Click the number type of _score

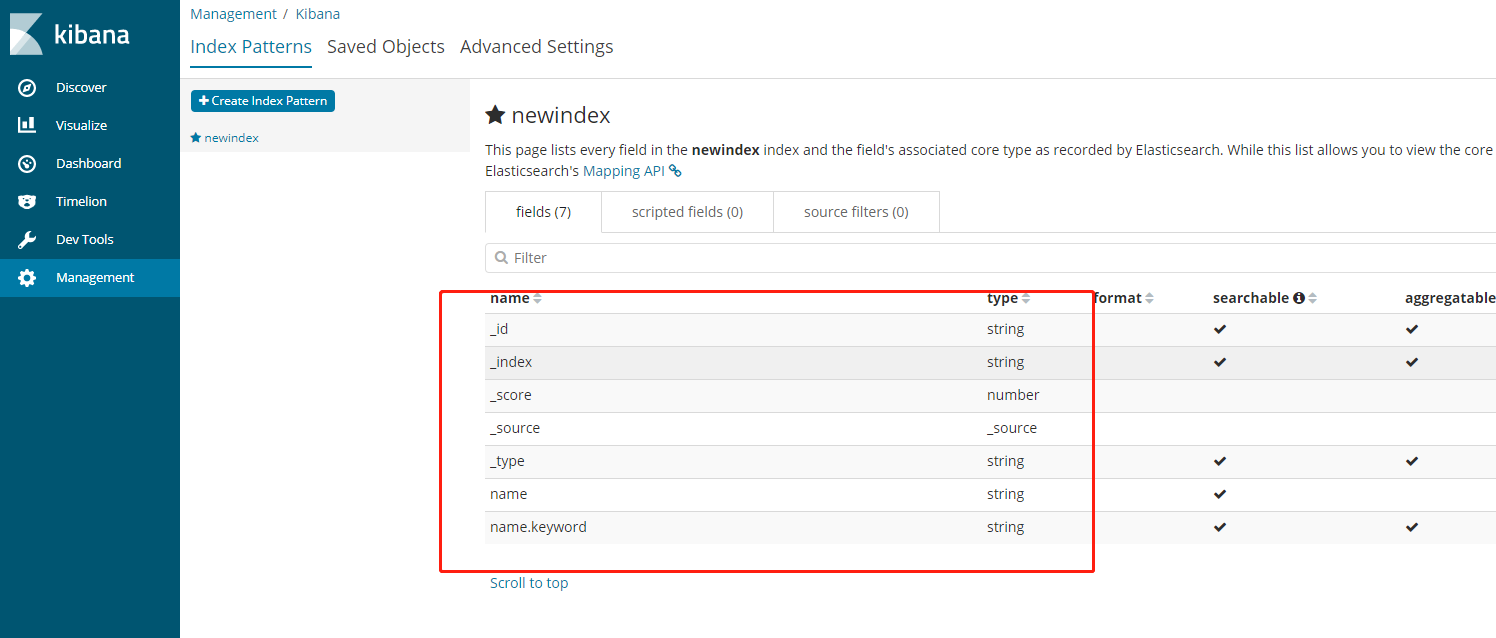pos(1013,395)
